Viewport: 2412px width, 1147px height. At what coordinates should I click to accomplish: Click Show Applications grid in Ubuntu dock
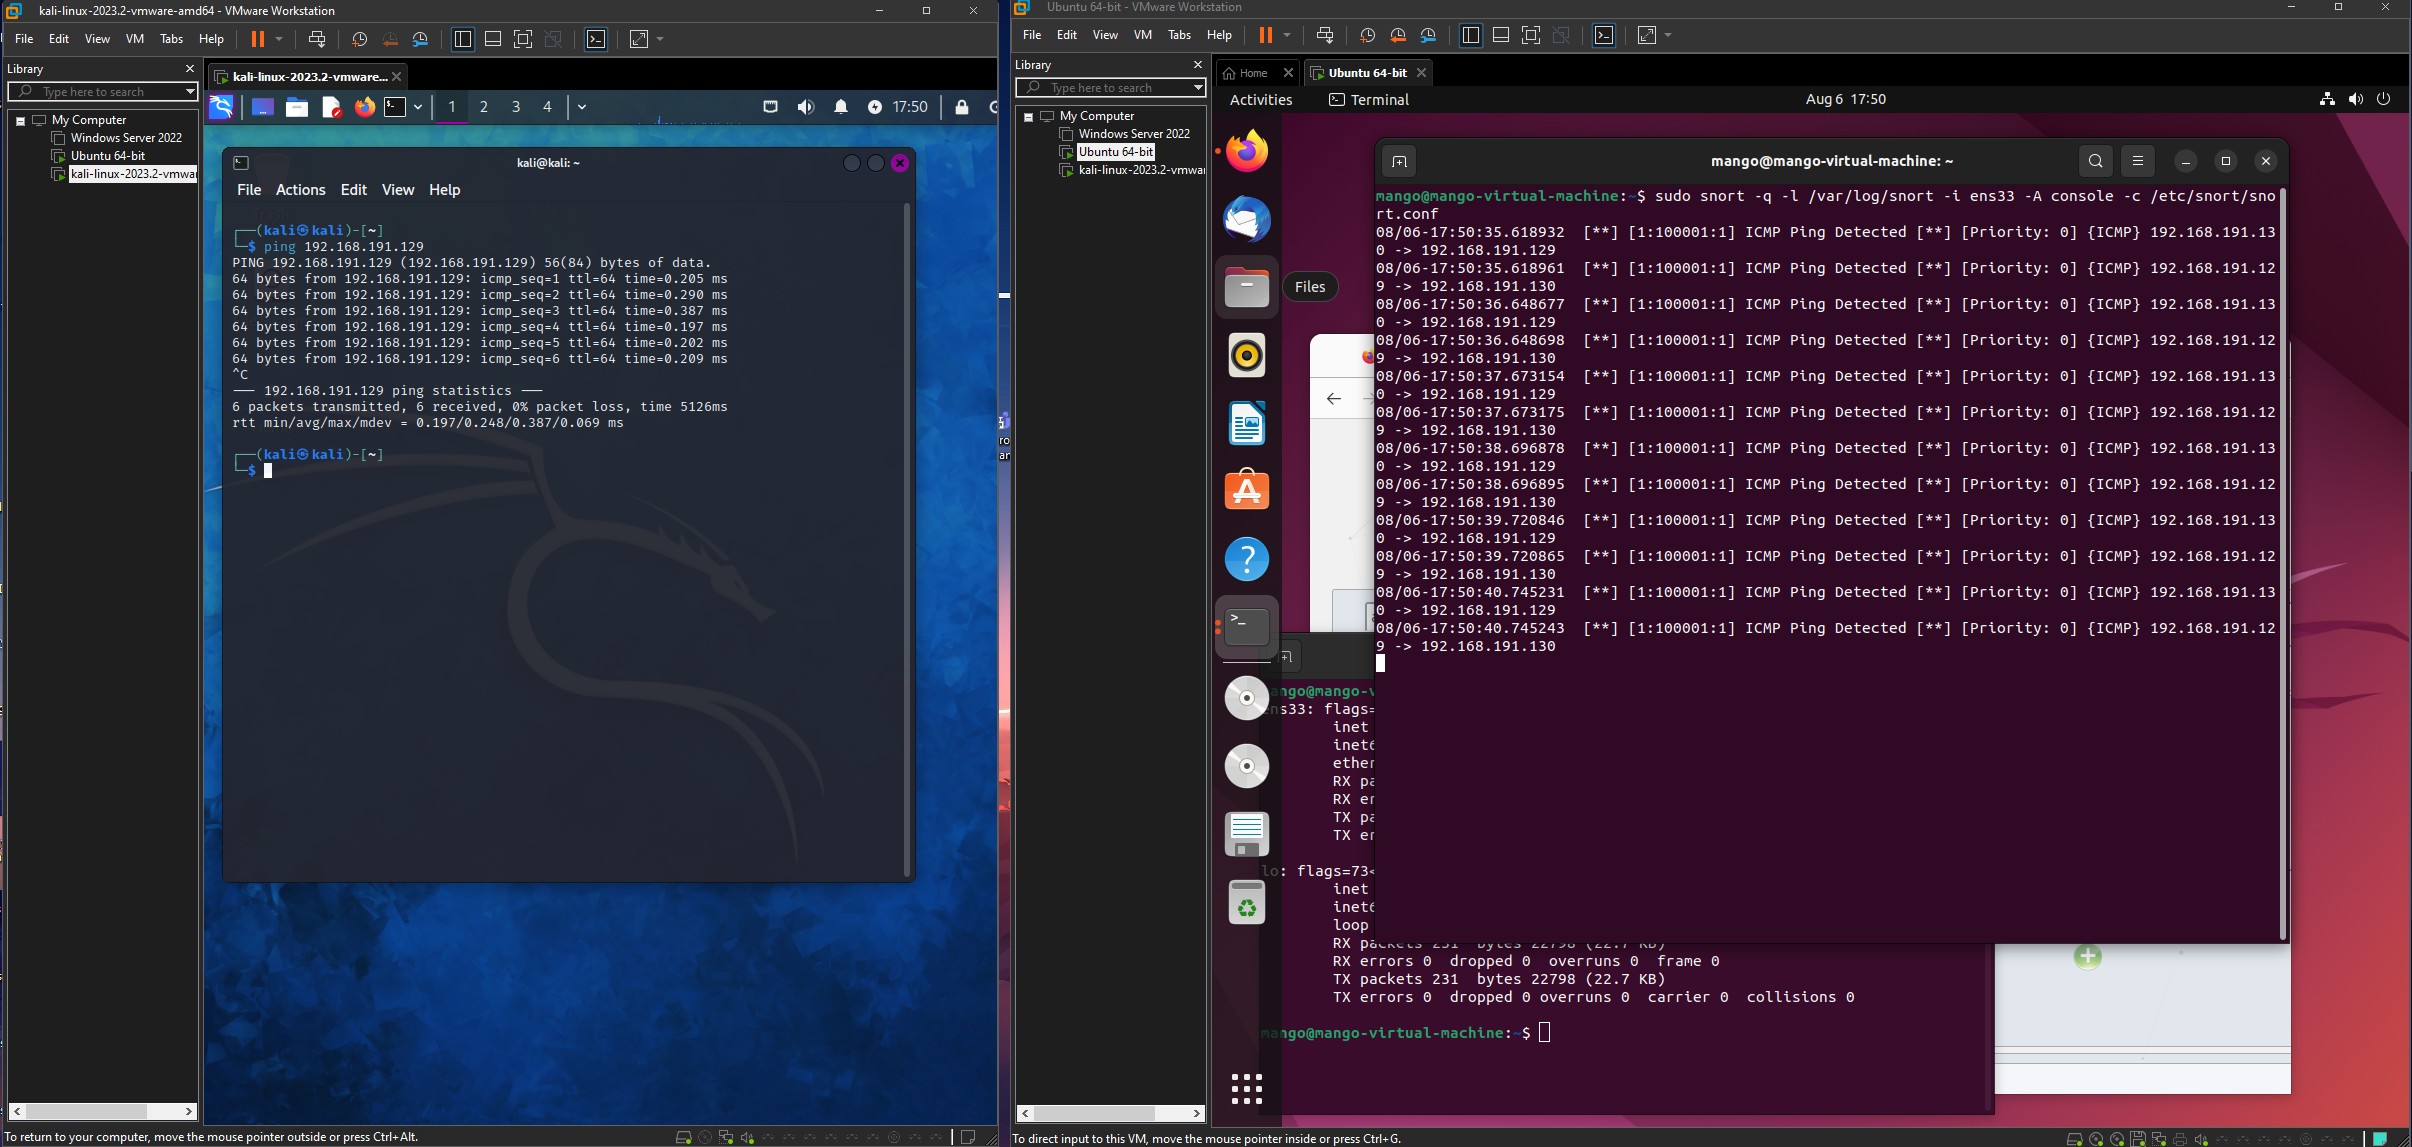(x=1247, y=1089)
